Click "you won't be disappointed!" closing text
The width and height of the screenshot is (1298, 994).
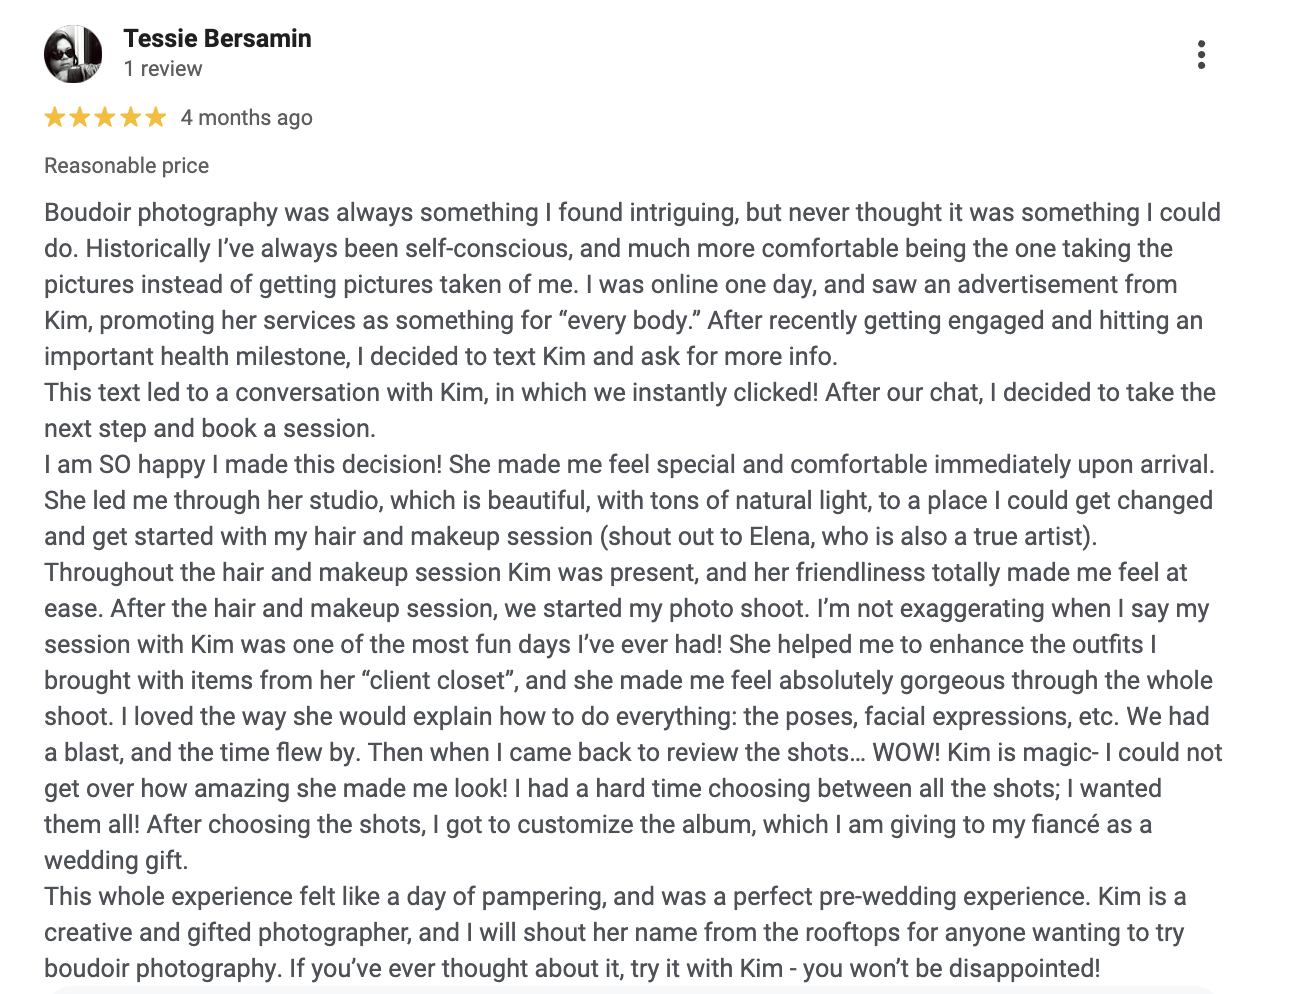[x=951, y=969]
